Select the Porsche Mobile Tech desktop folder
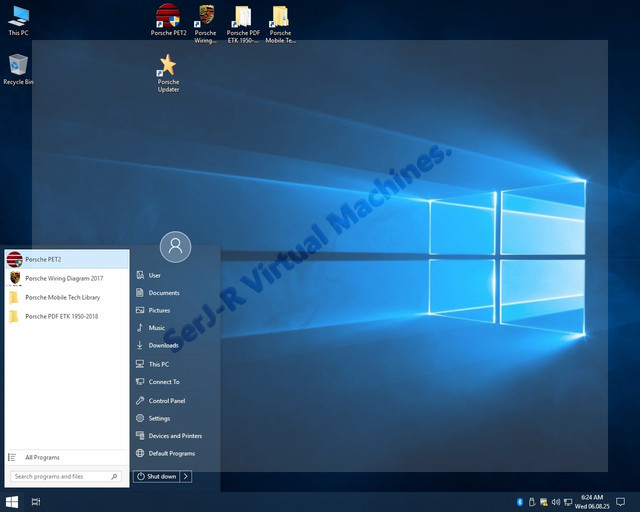 coord(280,24)
